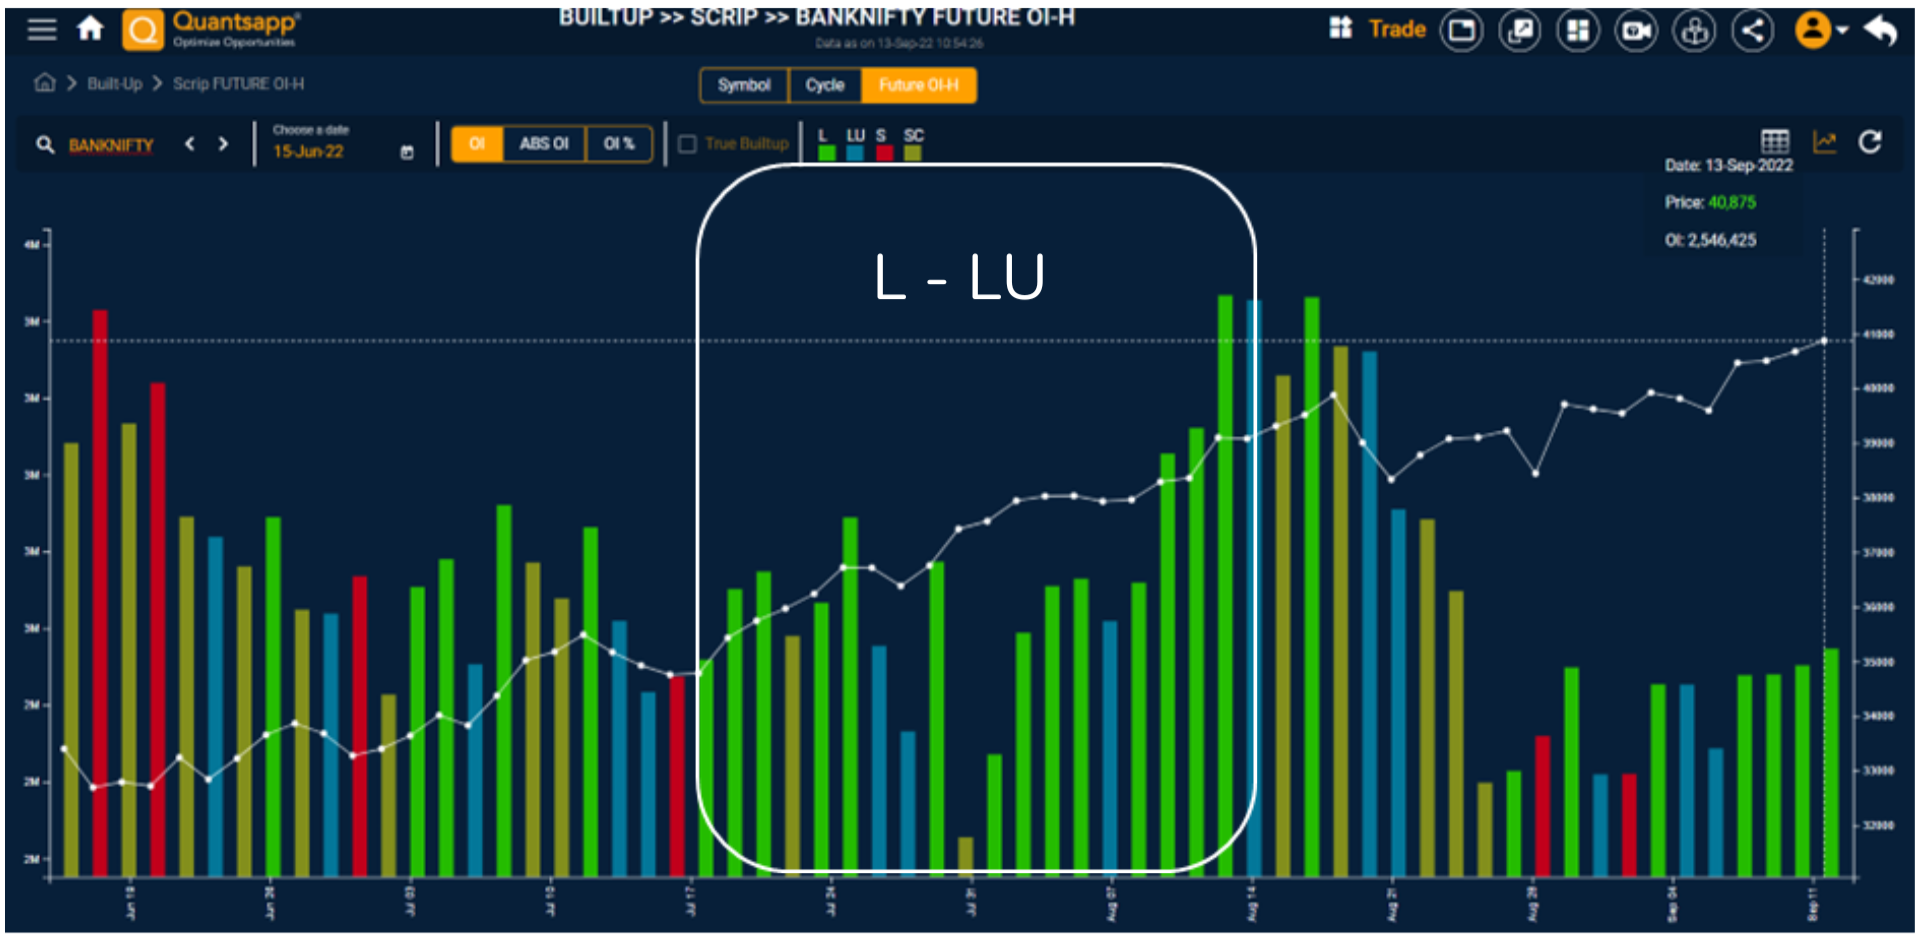Open the calendar date picker
This screenshot has width=1920, height=945.
406,150
